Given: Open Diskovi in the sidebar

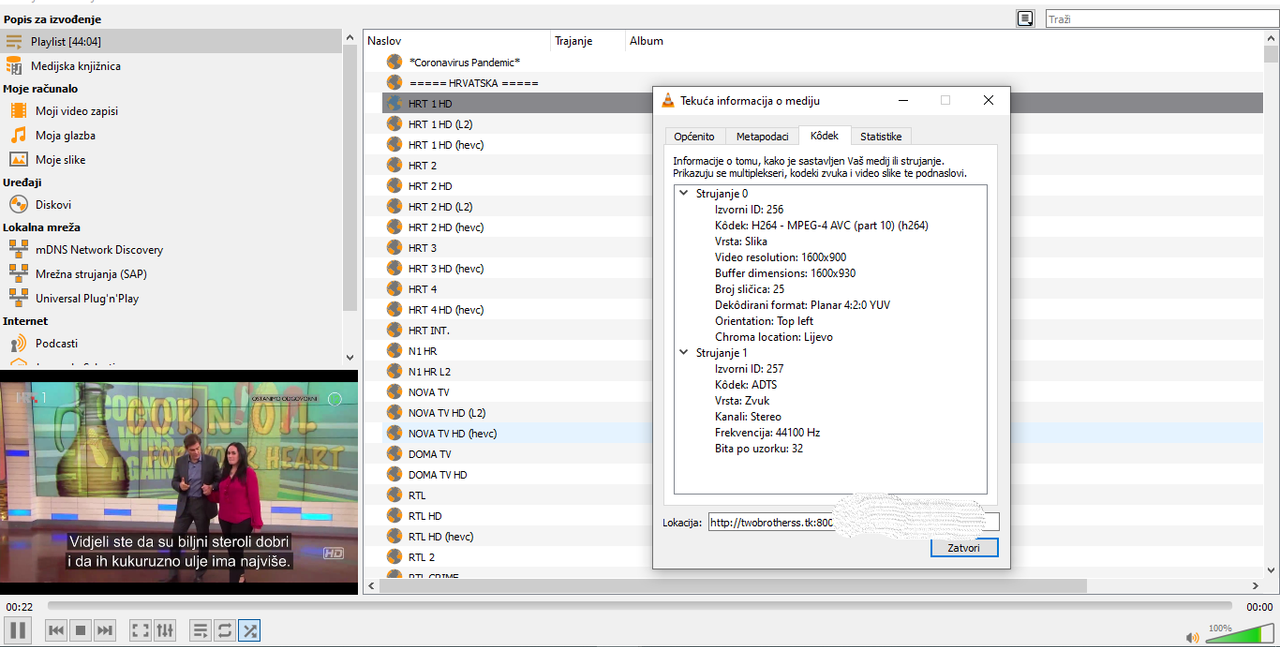Looking at the screenshot, I should point(53,204).
